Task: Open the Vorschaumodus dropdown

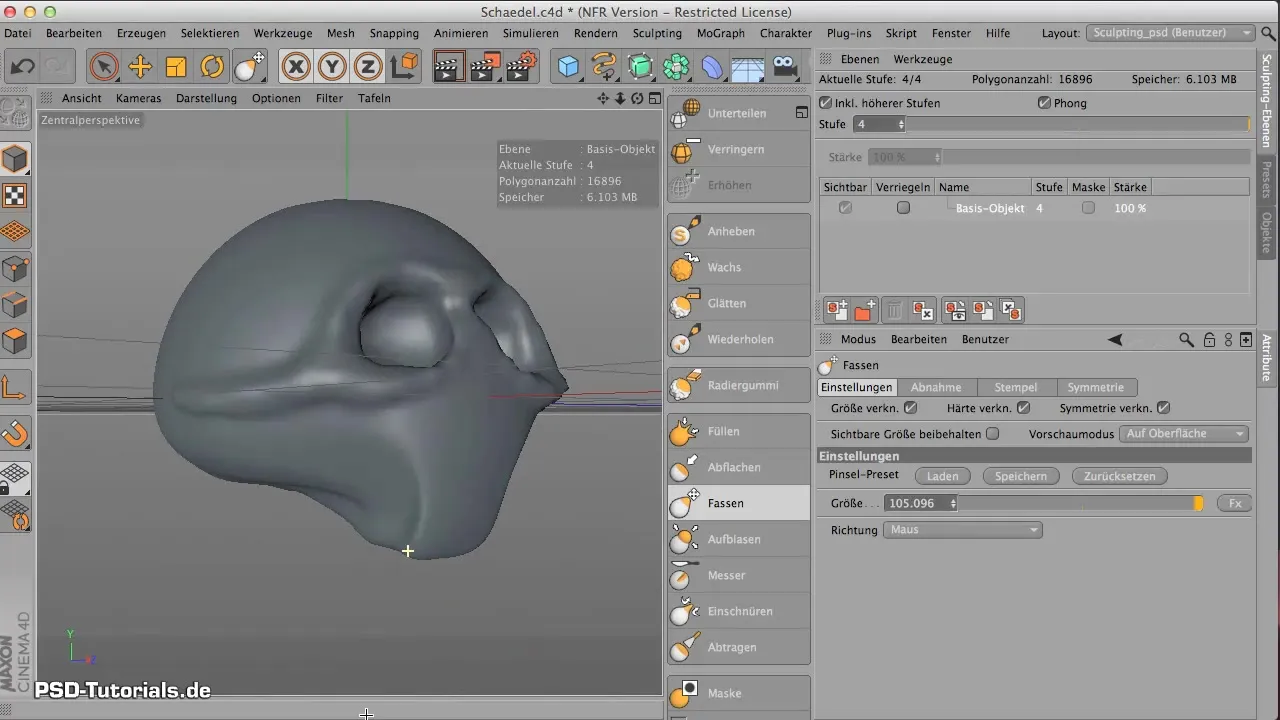Action: click(1184, 434)
